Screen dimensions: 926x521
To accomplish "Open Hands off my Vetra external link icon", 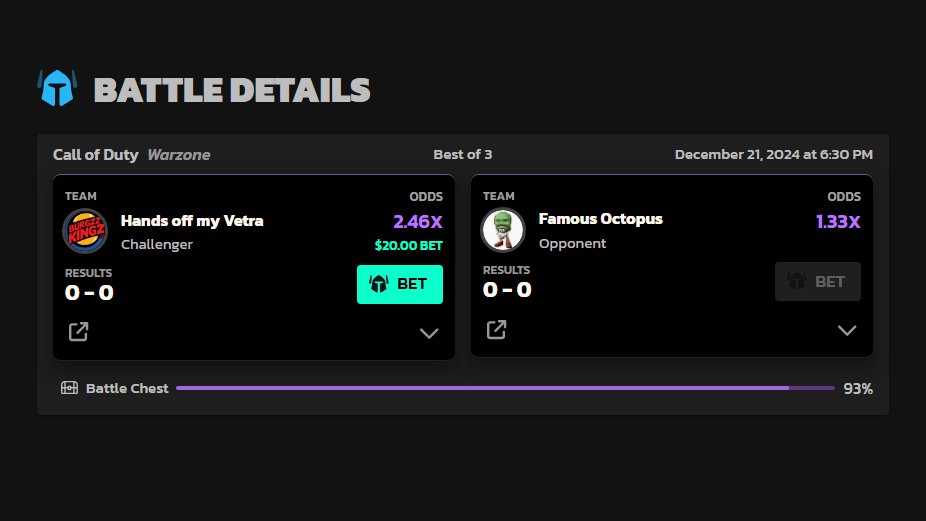I will [79, 331].
